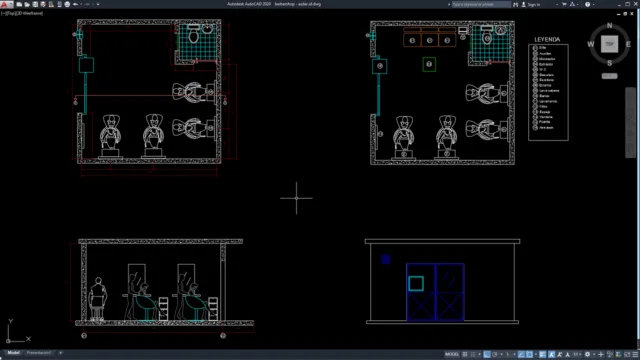Viewport: 640px width, 360px height.
Task: Open Customize Quick Access Toolbar dropdown
Action: [98, 4]
